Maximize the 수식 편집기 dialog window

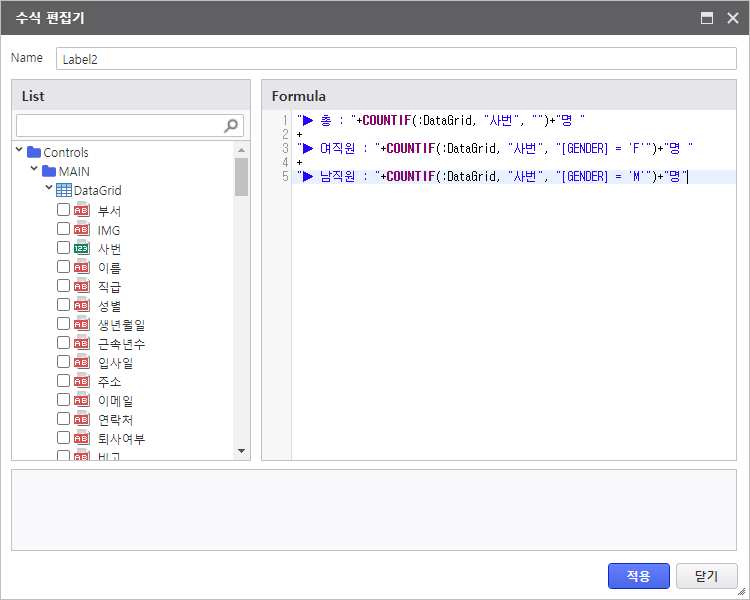pyautogui.click(x=707, y=18)
